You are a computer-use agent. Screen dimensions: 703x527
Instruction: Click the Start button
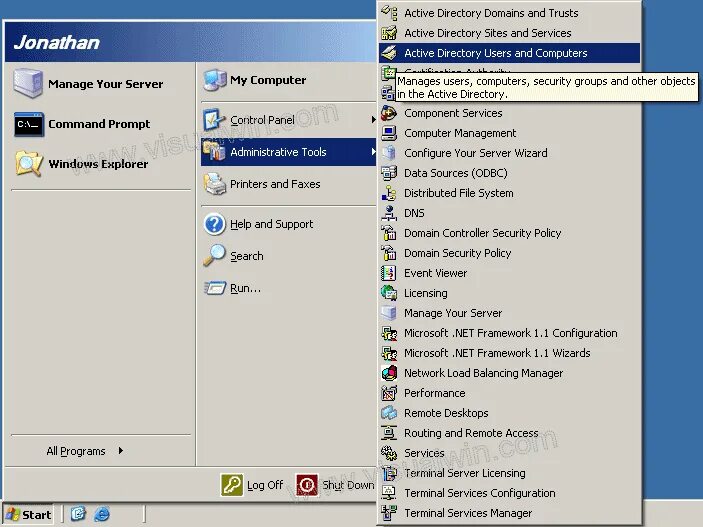[x=28, y=514]
